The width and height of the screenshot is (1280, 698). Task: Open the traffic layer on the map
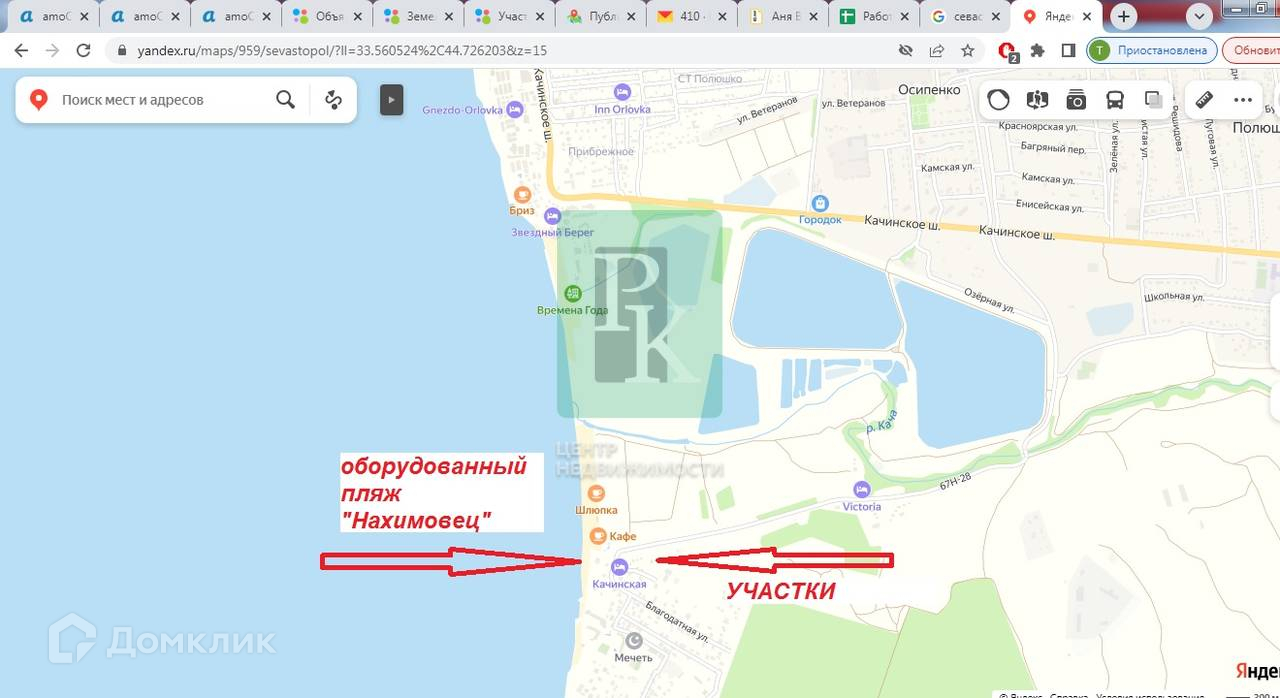(x=998, y=99)
